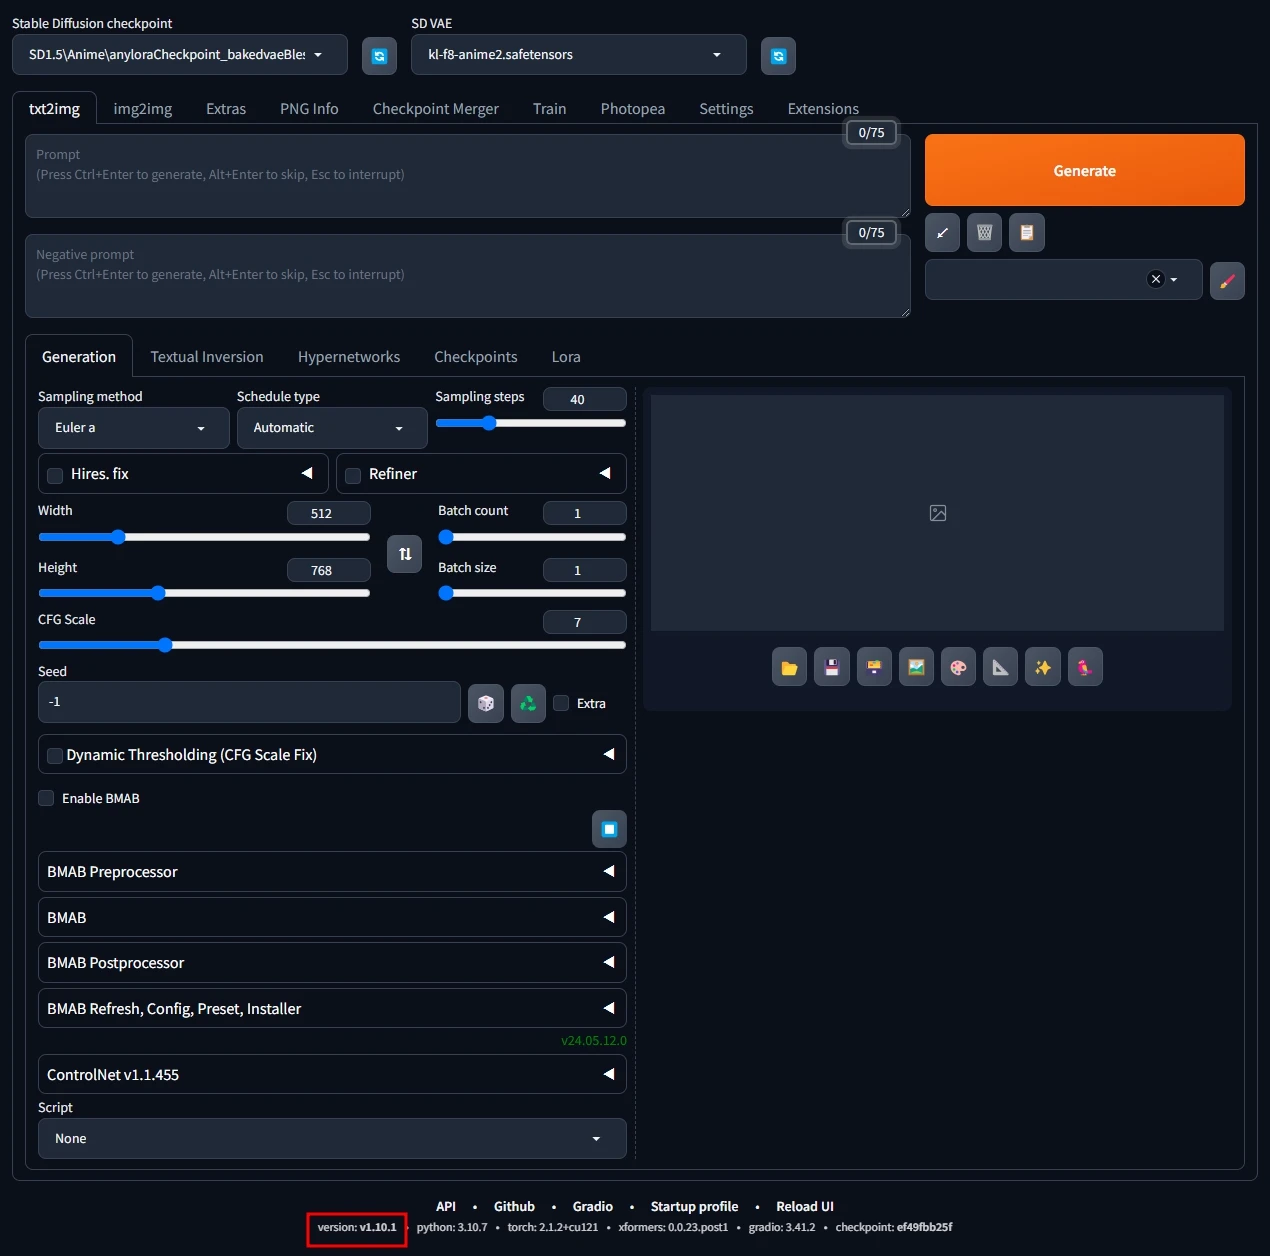Send the image to the Extras tab

pos(1000,667)
